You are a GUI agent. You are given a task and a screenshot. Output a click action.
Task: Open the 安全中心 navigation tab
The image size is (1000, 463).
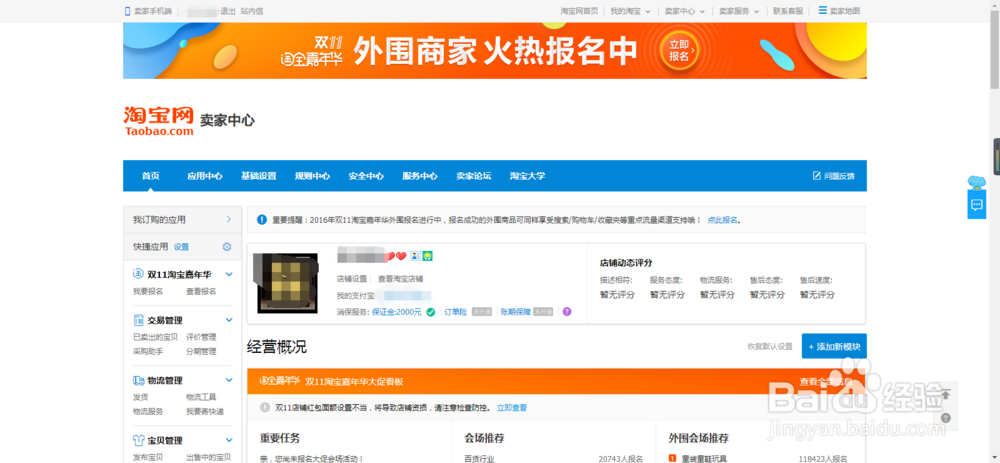point(366,176)
